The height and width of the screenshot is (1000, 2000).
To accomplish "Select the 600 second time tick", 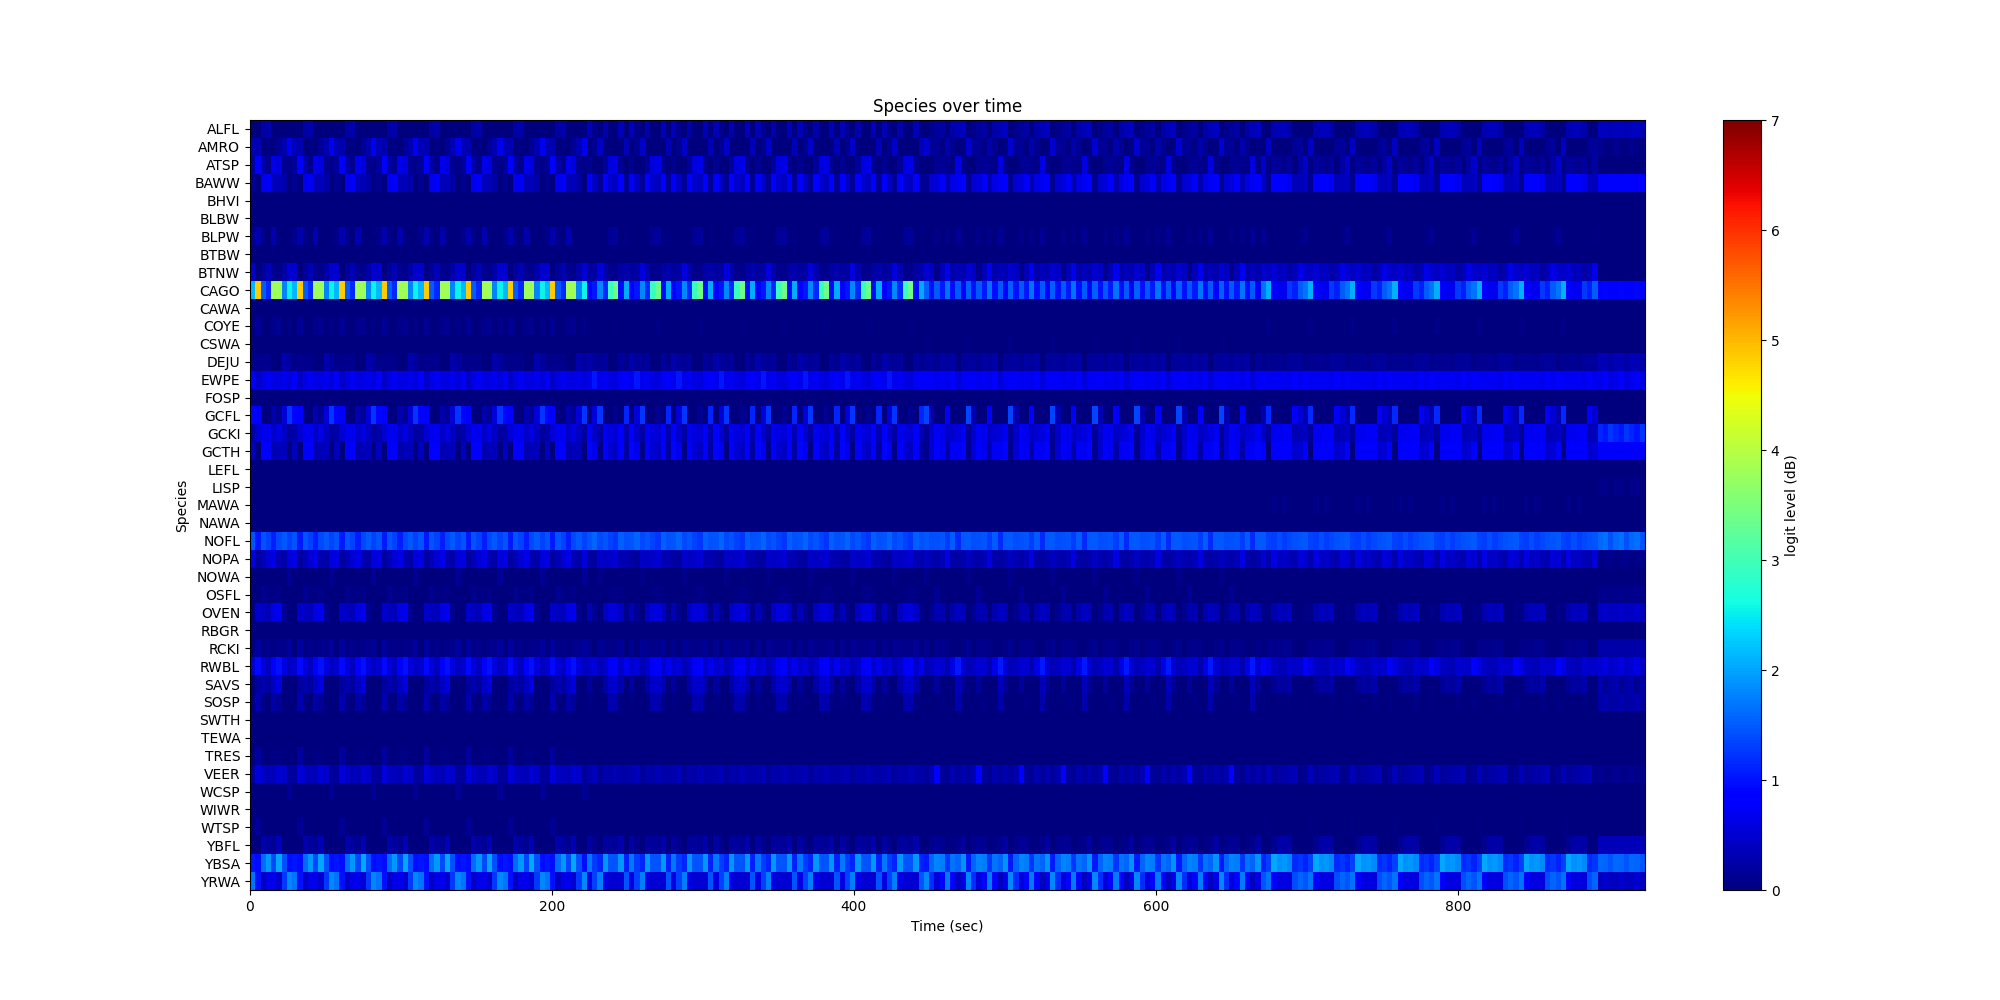I will click(x=1156, y=906).
